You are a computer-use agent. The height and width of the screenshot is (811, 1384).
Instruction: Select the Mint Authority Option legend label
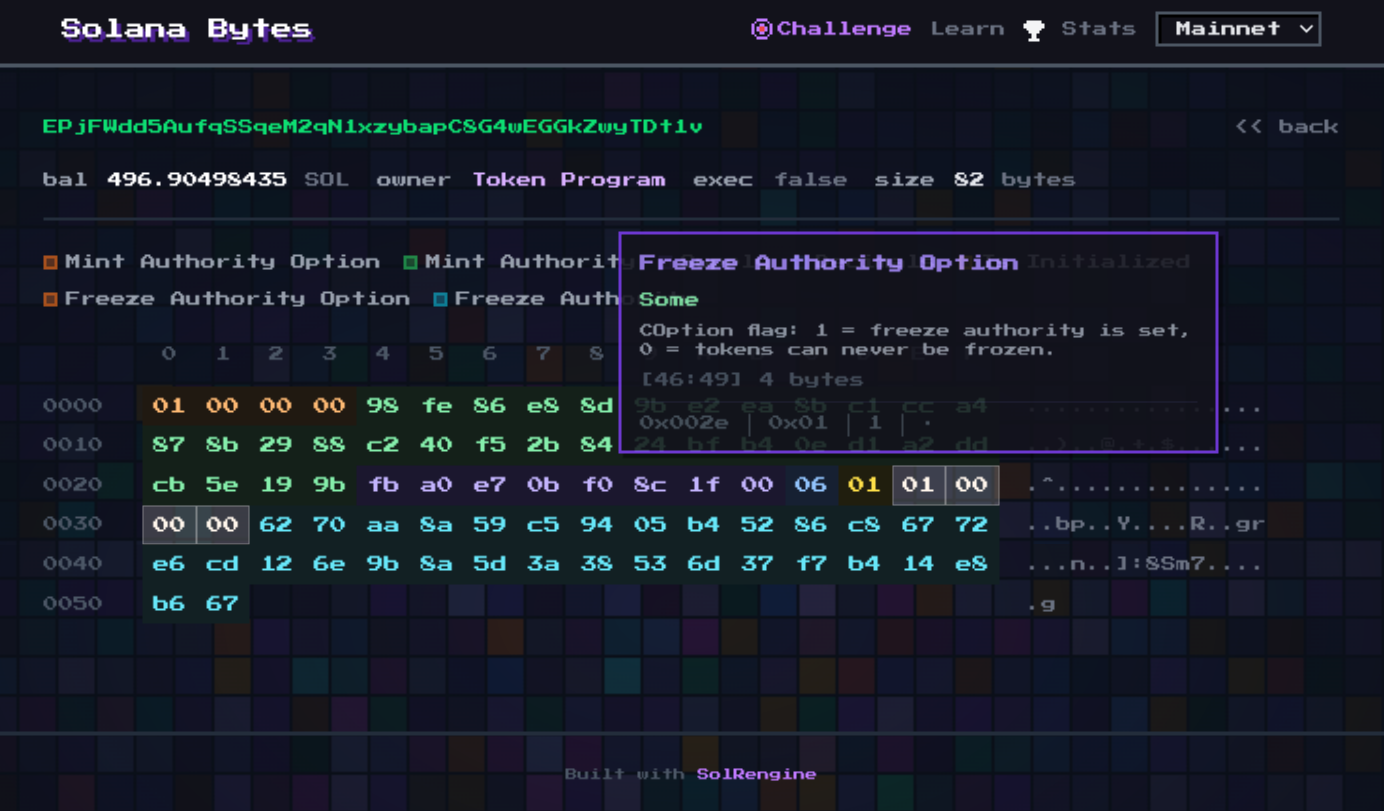click(222, 262)
